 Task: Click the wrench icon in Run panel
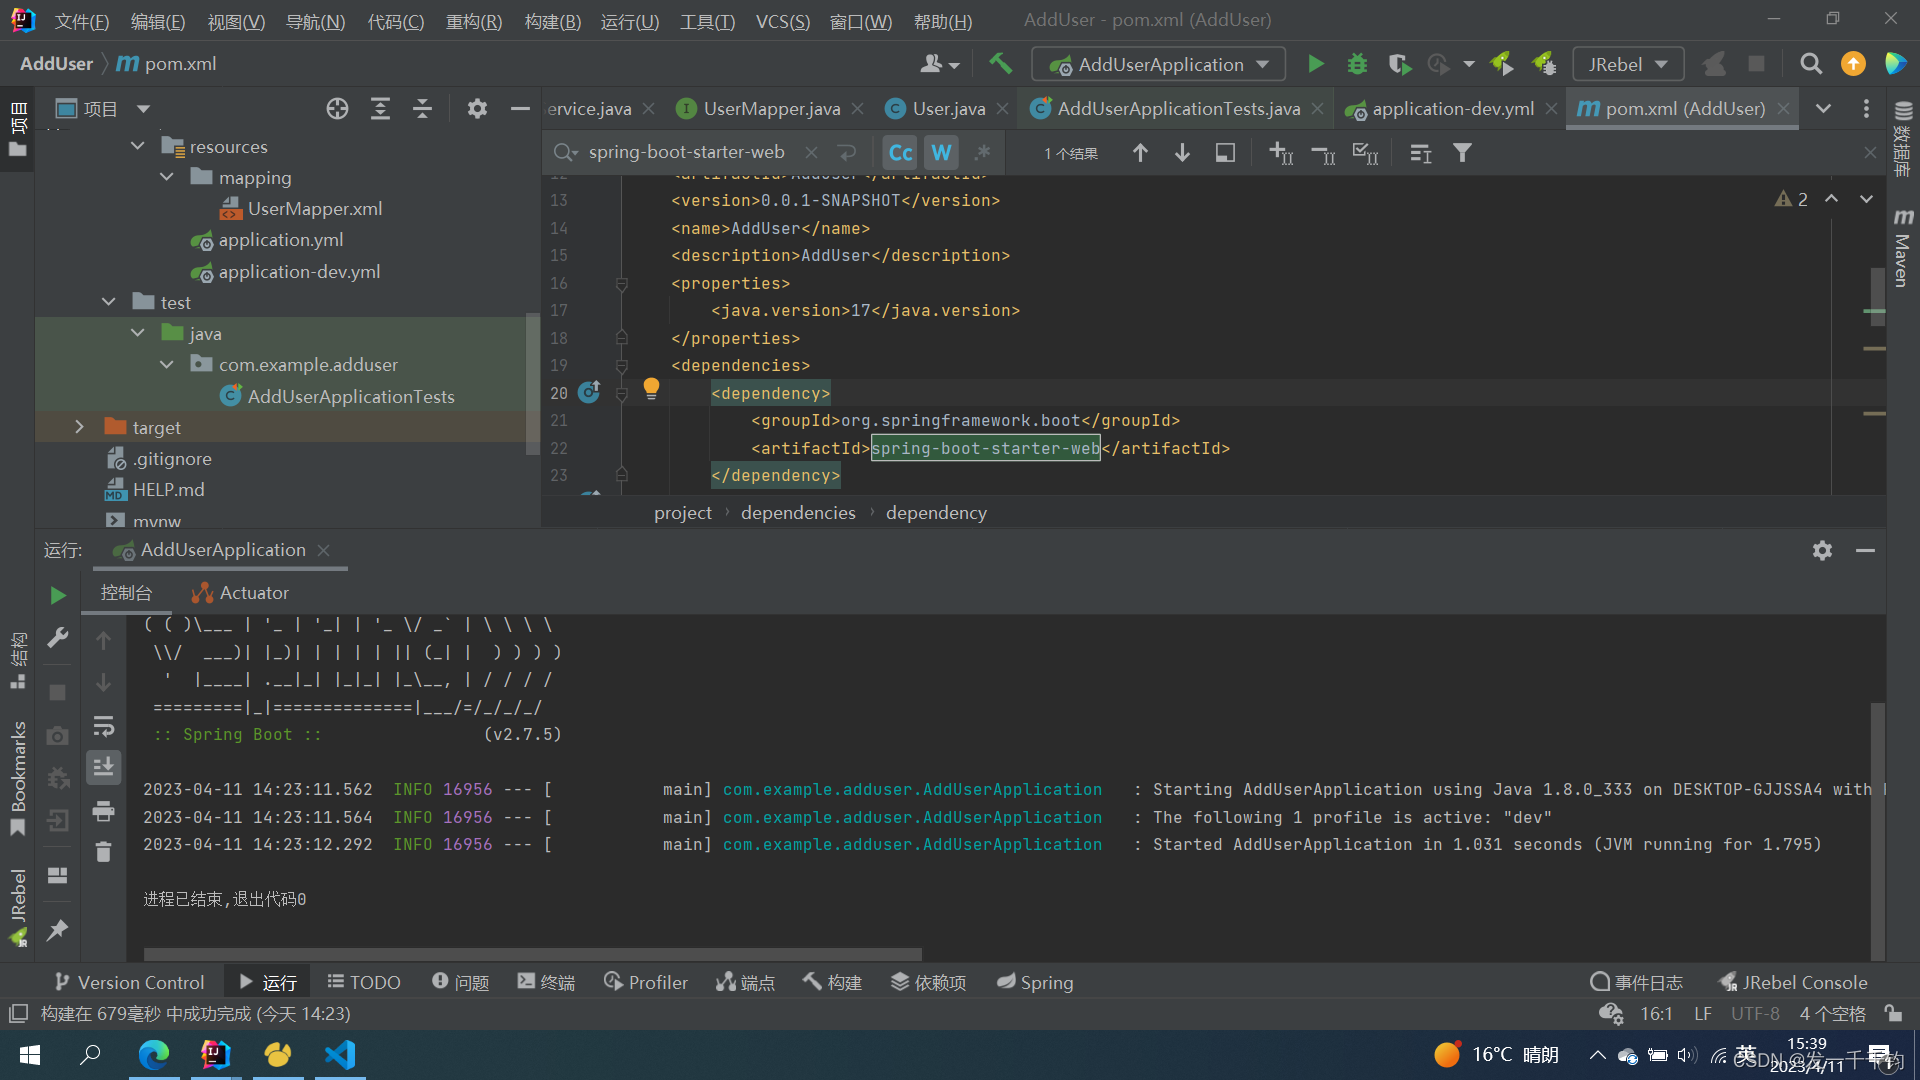pyautogui.click(x=57, y=638)
